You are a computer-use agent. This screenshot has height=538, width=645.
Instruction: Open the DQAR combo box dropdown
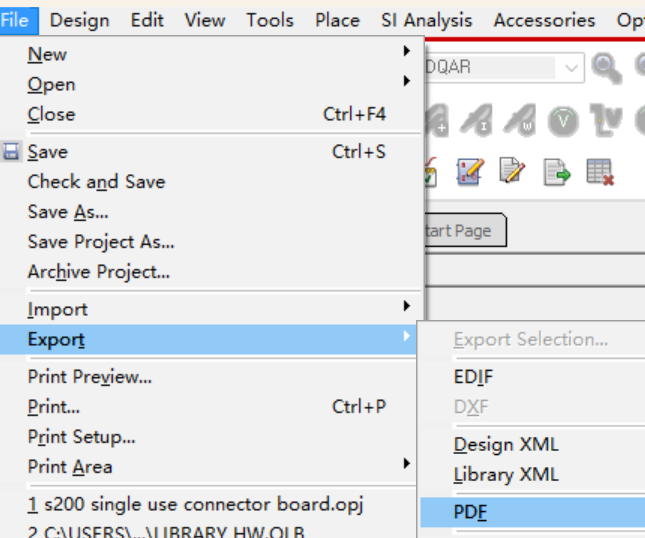coord(571,67)
